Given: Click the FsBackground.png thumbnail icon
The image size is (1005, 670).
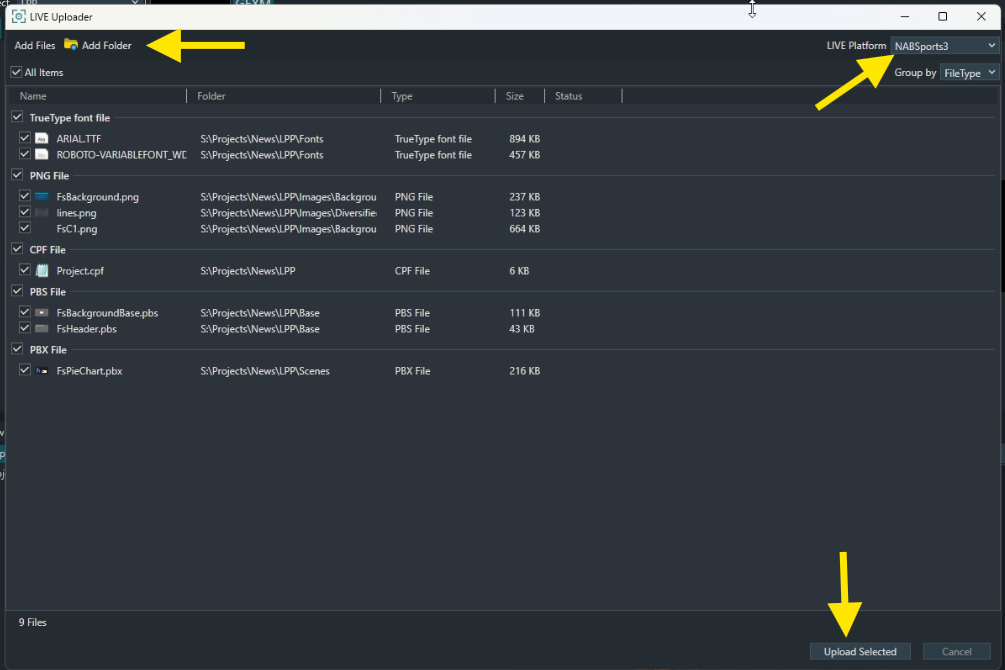Looking at the screenshot, I should [x=42, y=197].
